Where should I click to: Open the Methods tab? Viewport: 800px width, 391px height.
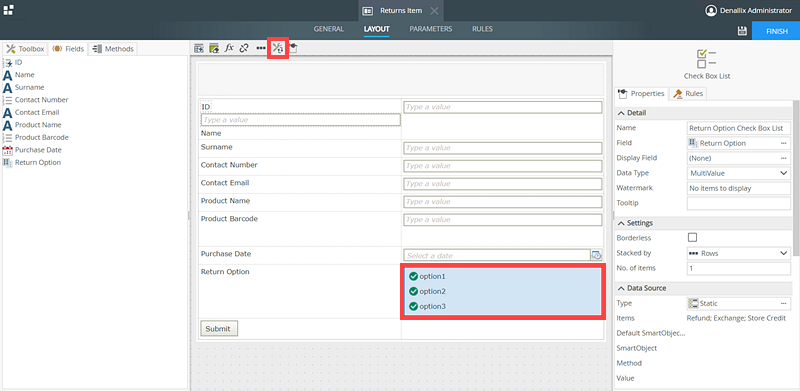pos(113,49)
